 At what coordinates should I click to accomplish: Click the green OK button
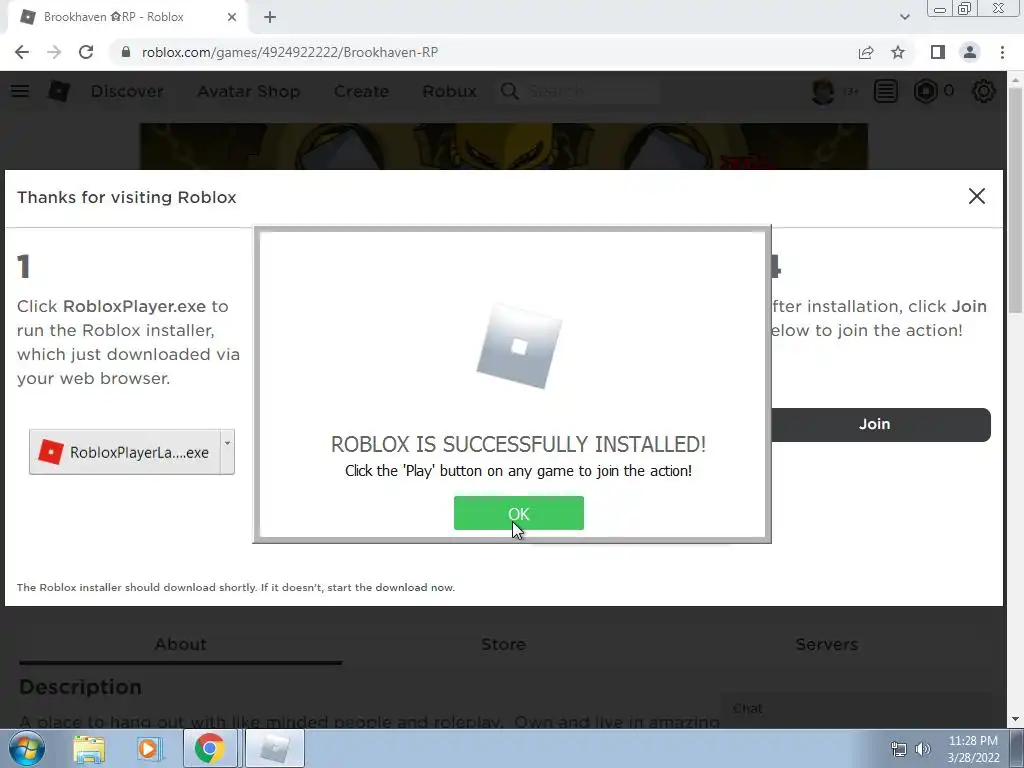(x=519, y=513)
